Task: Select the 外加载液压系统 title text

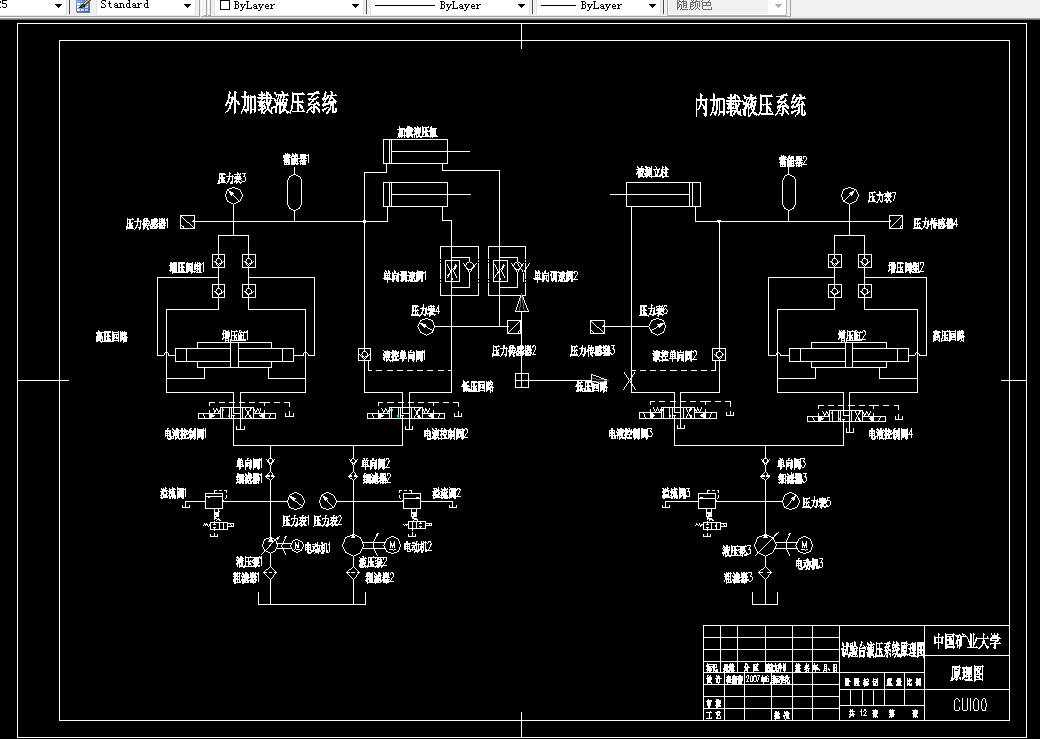Action: click(x=281, y=103)
